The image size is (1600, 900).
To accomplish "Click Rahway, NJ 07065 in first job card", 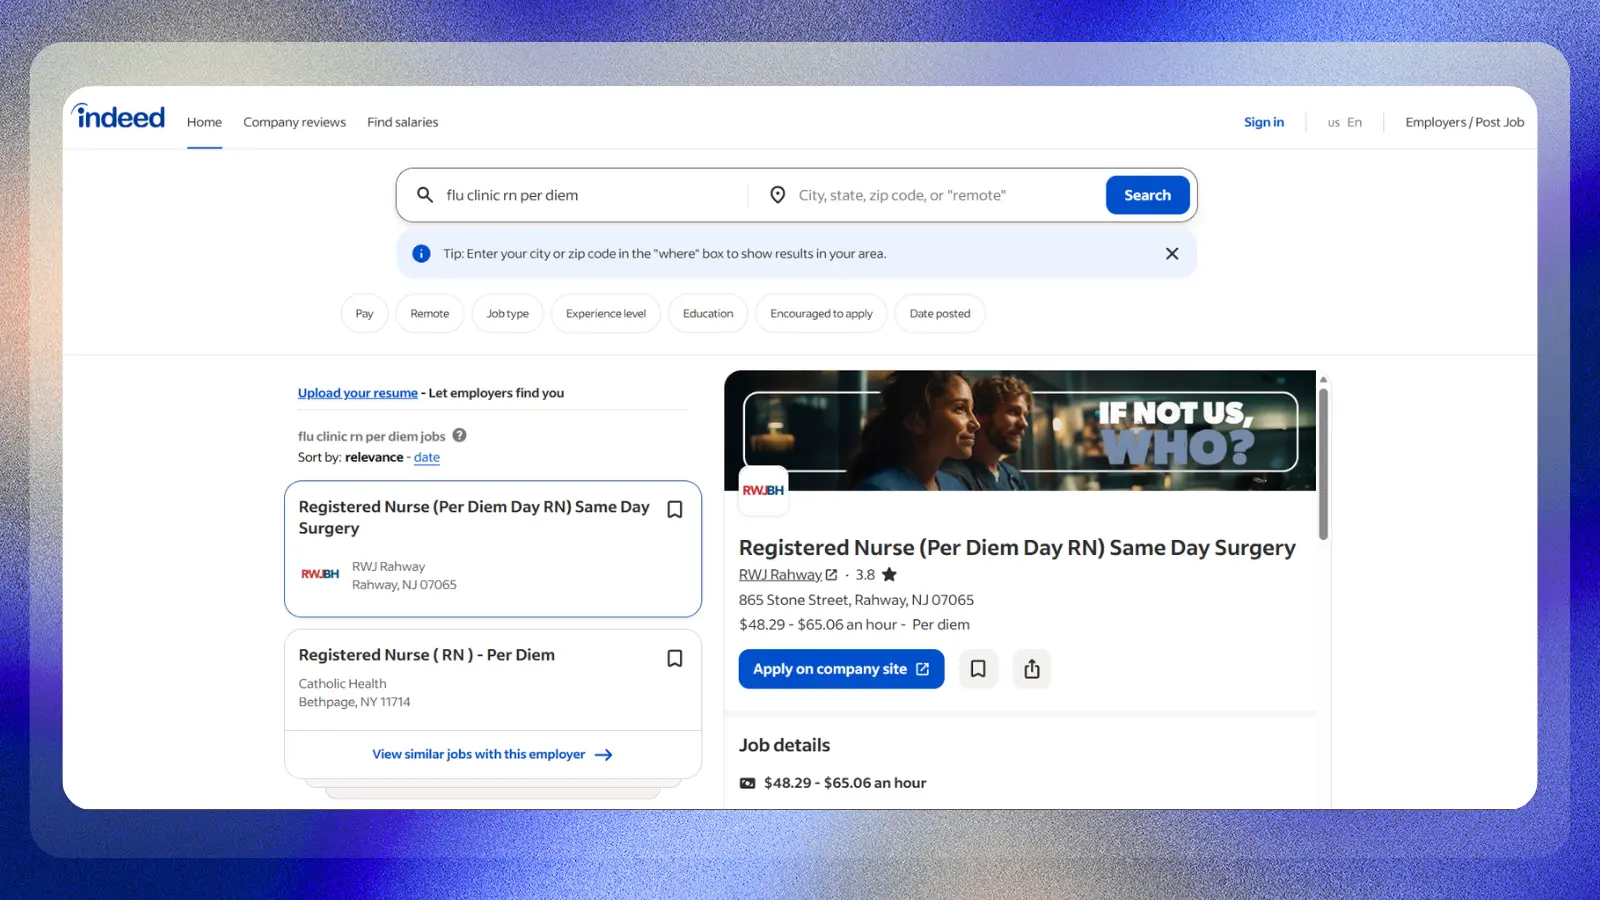I will tap(404, 585).
